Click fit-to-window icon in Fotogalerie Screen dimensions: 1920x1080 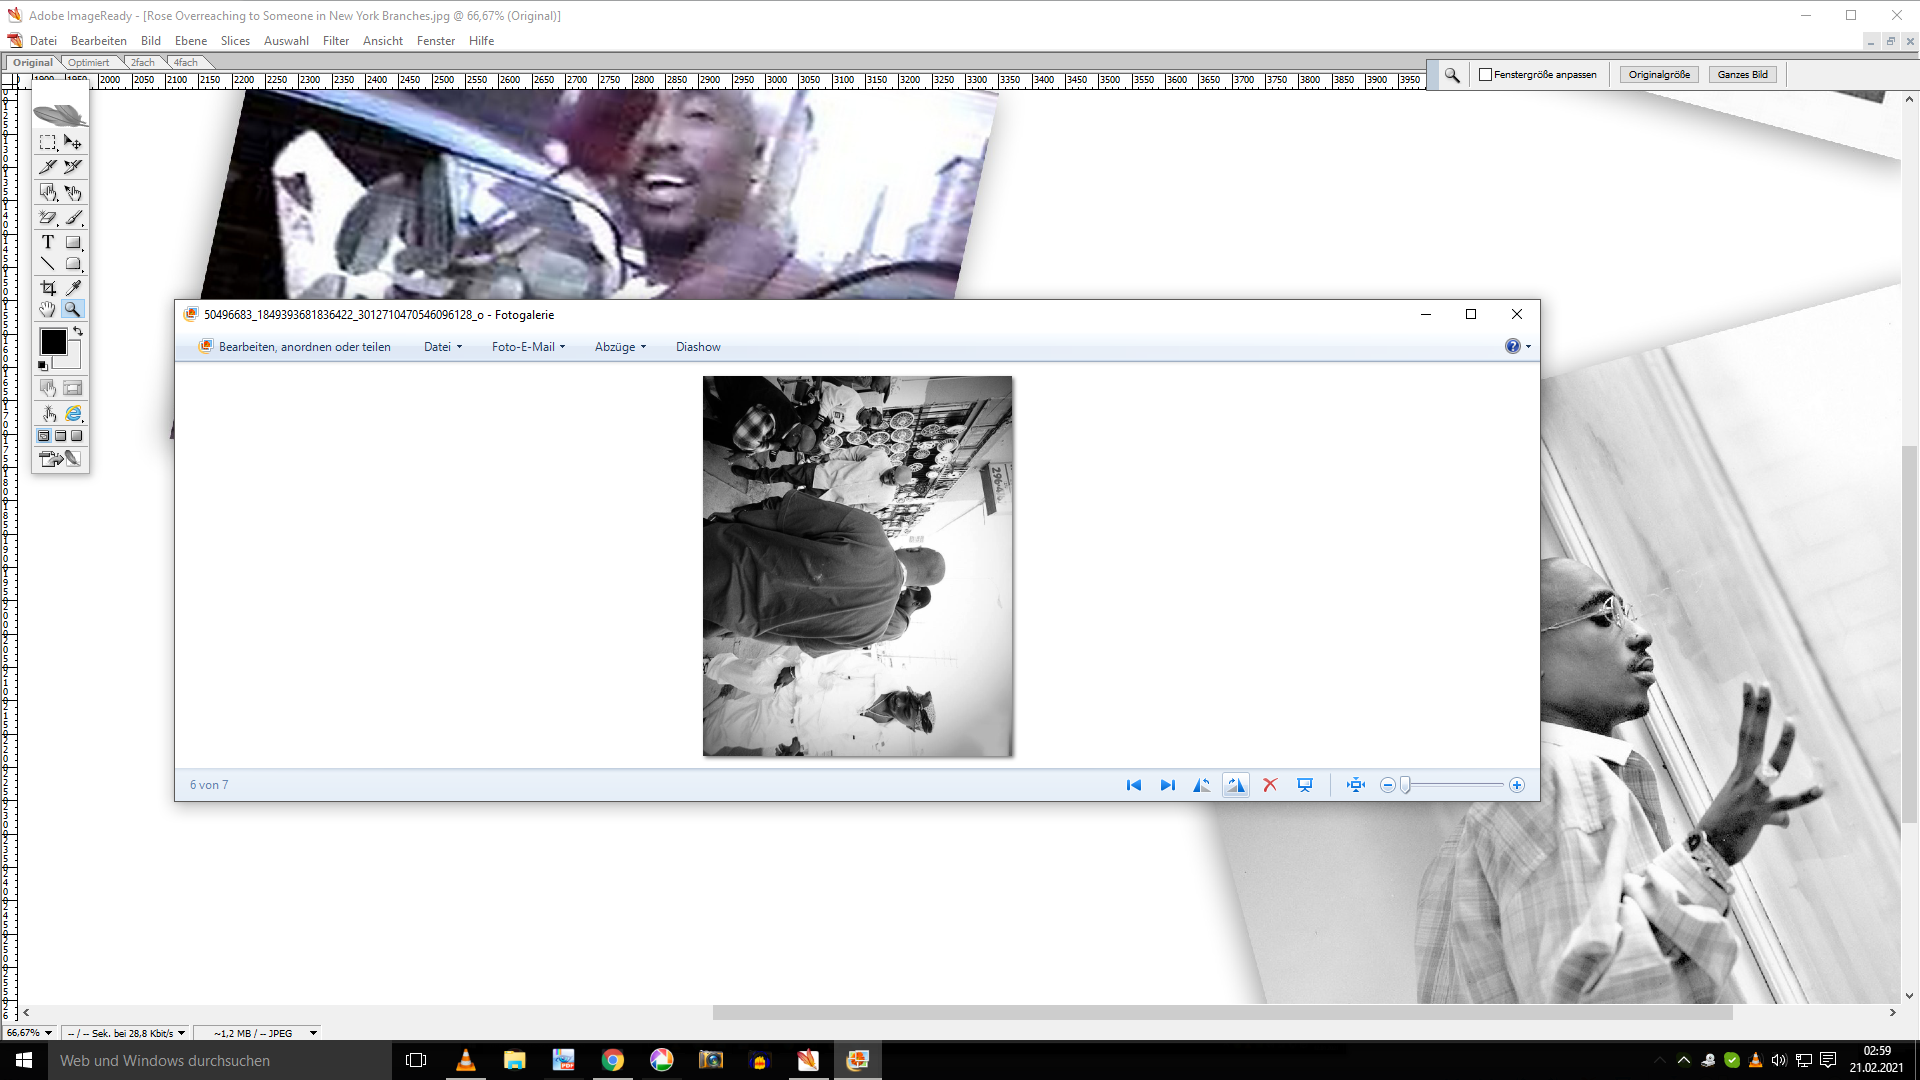pos(1356,785)
